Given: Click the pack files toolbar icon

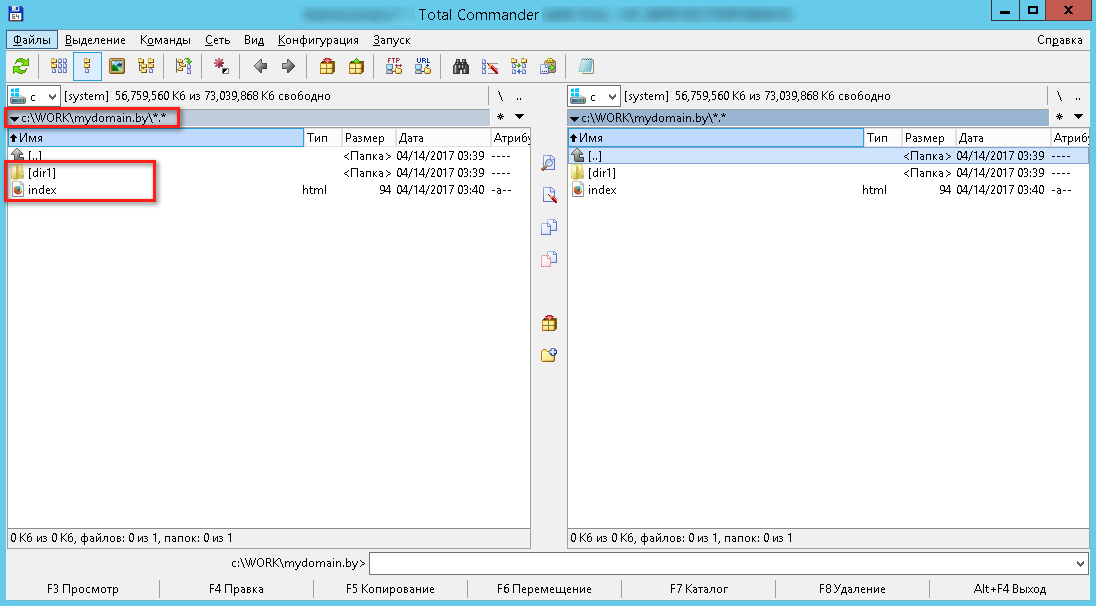Looking at the screenshot, I should click(327, 66).
